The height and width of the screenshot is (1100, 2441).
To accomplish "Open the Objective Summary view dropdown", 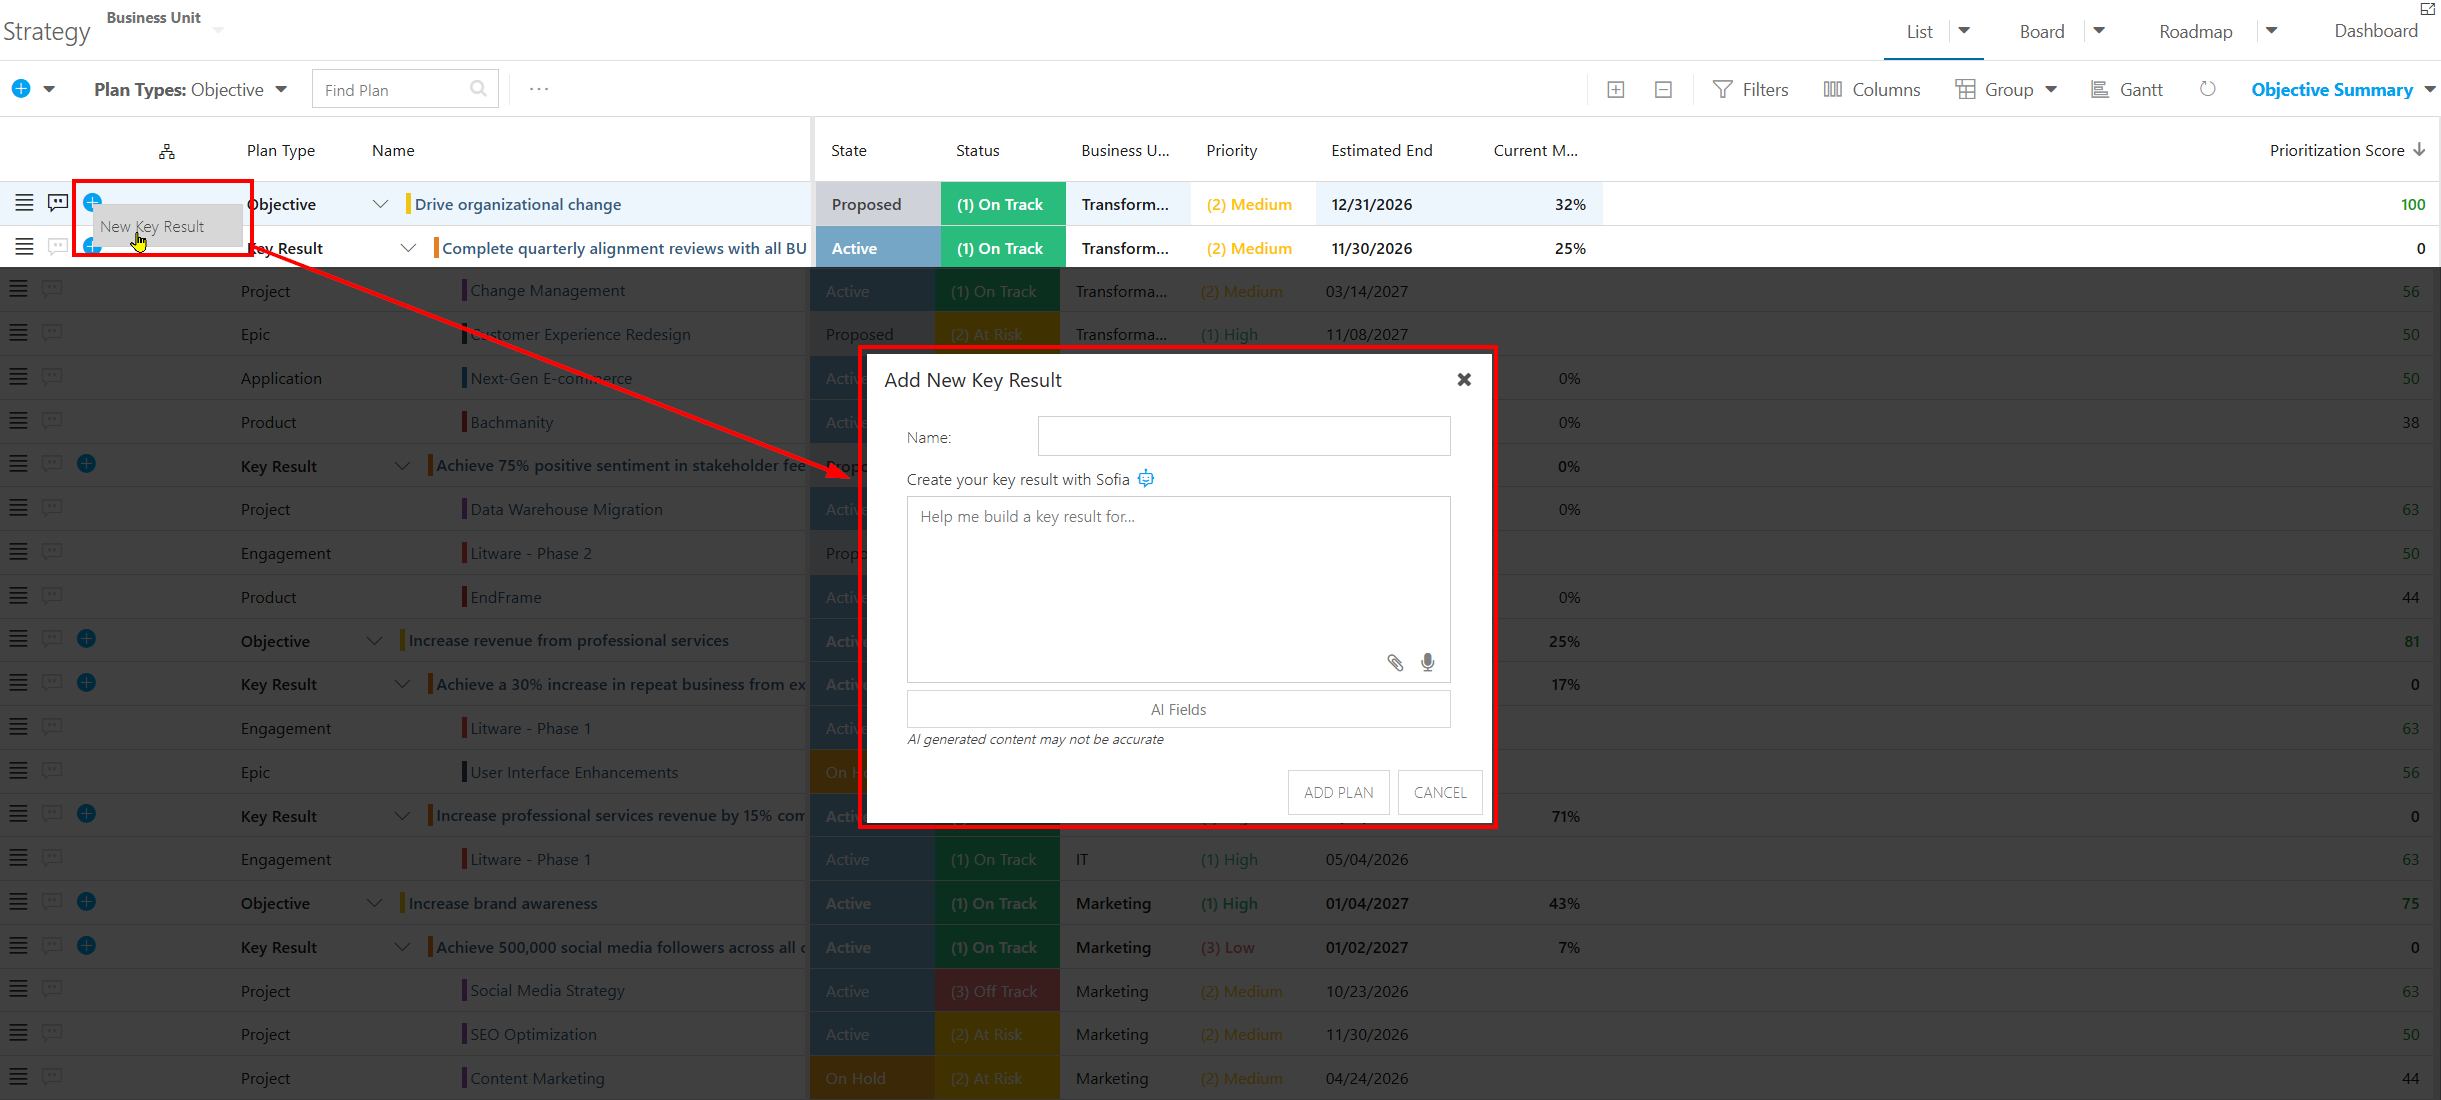I will click(x=2343, y=90).
